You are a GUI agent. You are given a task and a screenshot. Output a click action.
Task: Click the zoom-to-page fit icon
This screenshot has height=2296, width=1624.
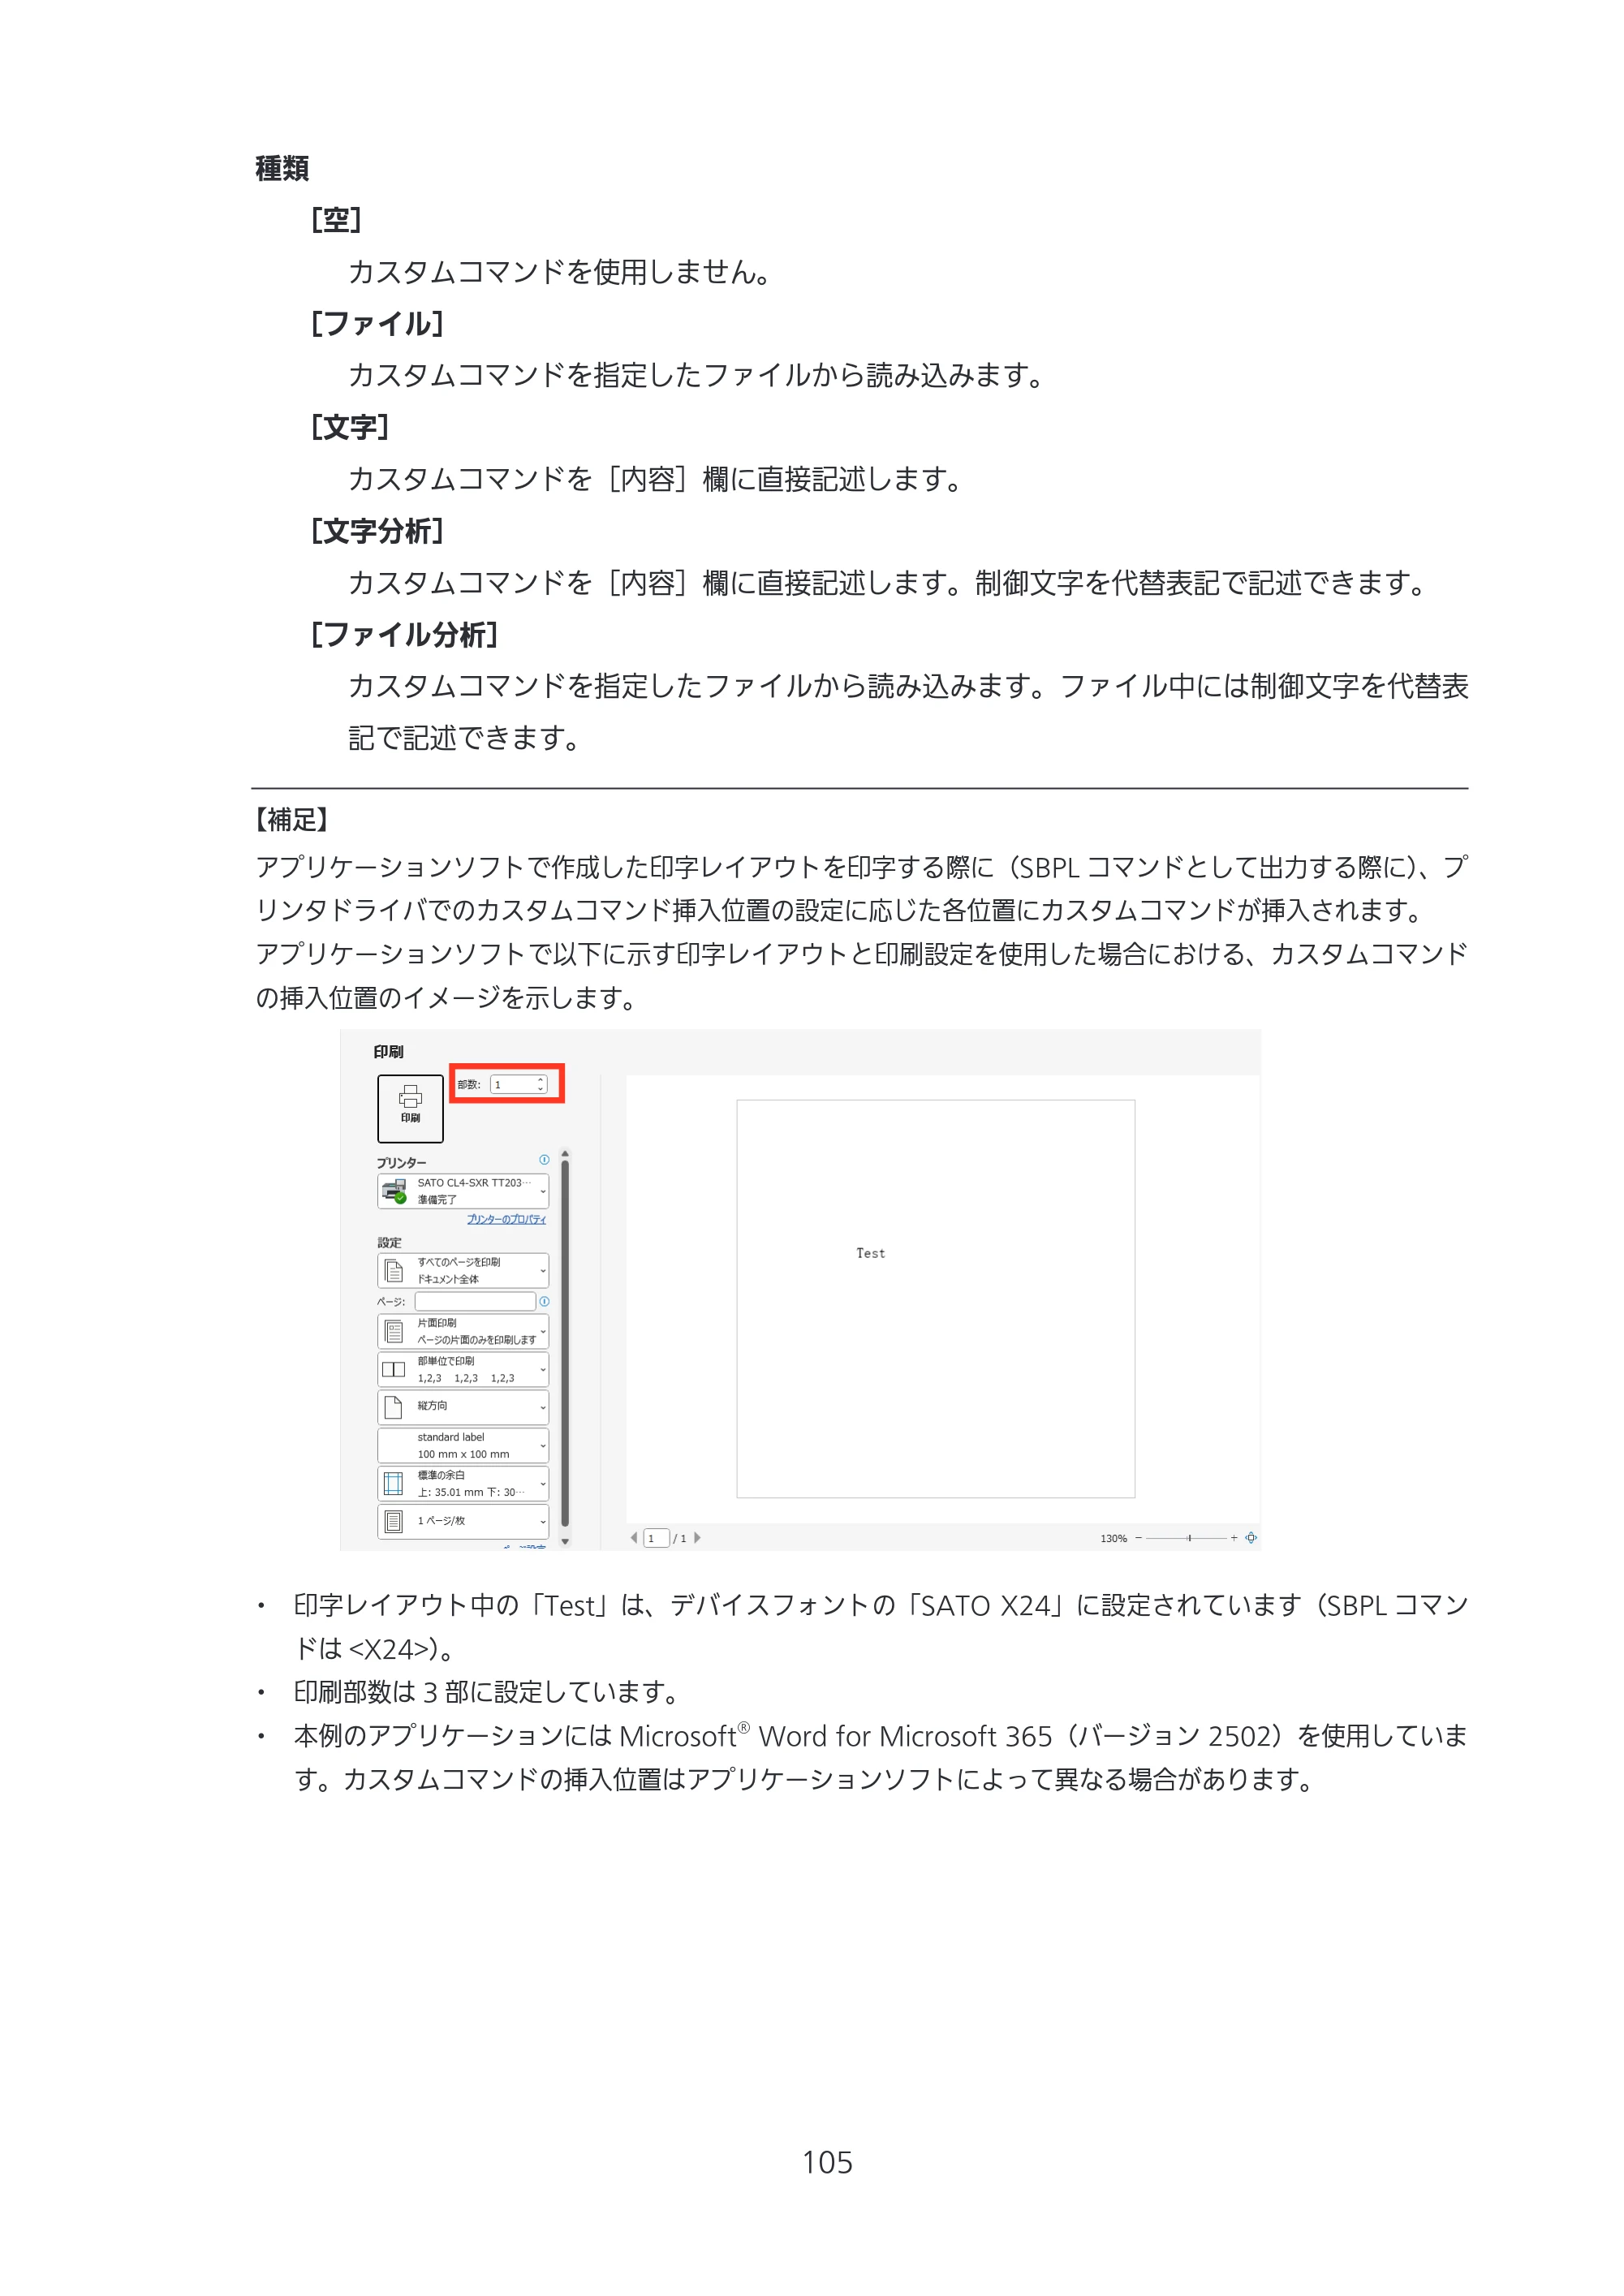[1251, 1538]
